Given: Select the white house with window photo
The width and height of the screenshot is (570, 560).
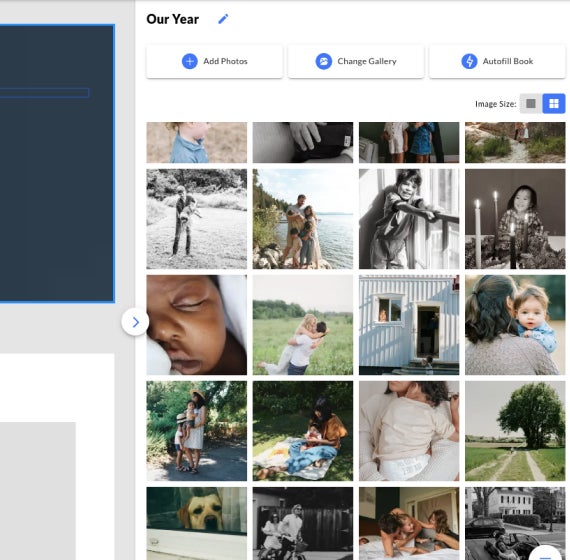Looking at the screenshot, I should pyautogui.click(x=409, y=325).
